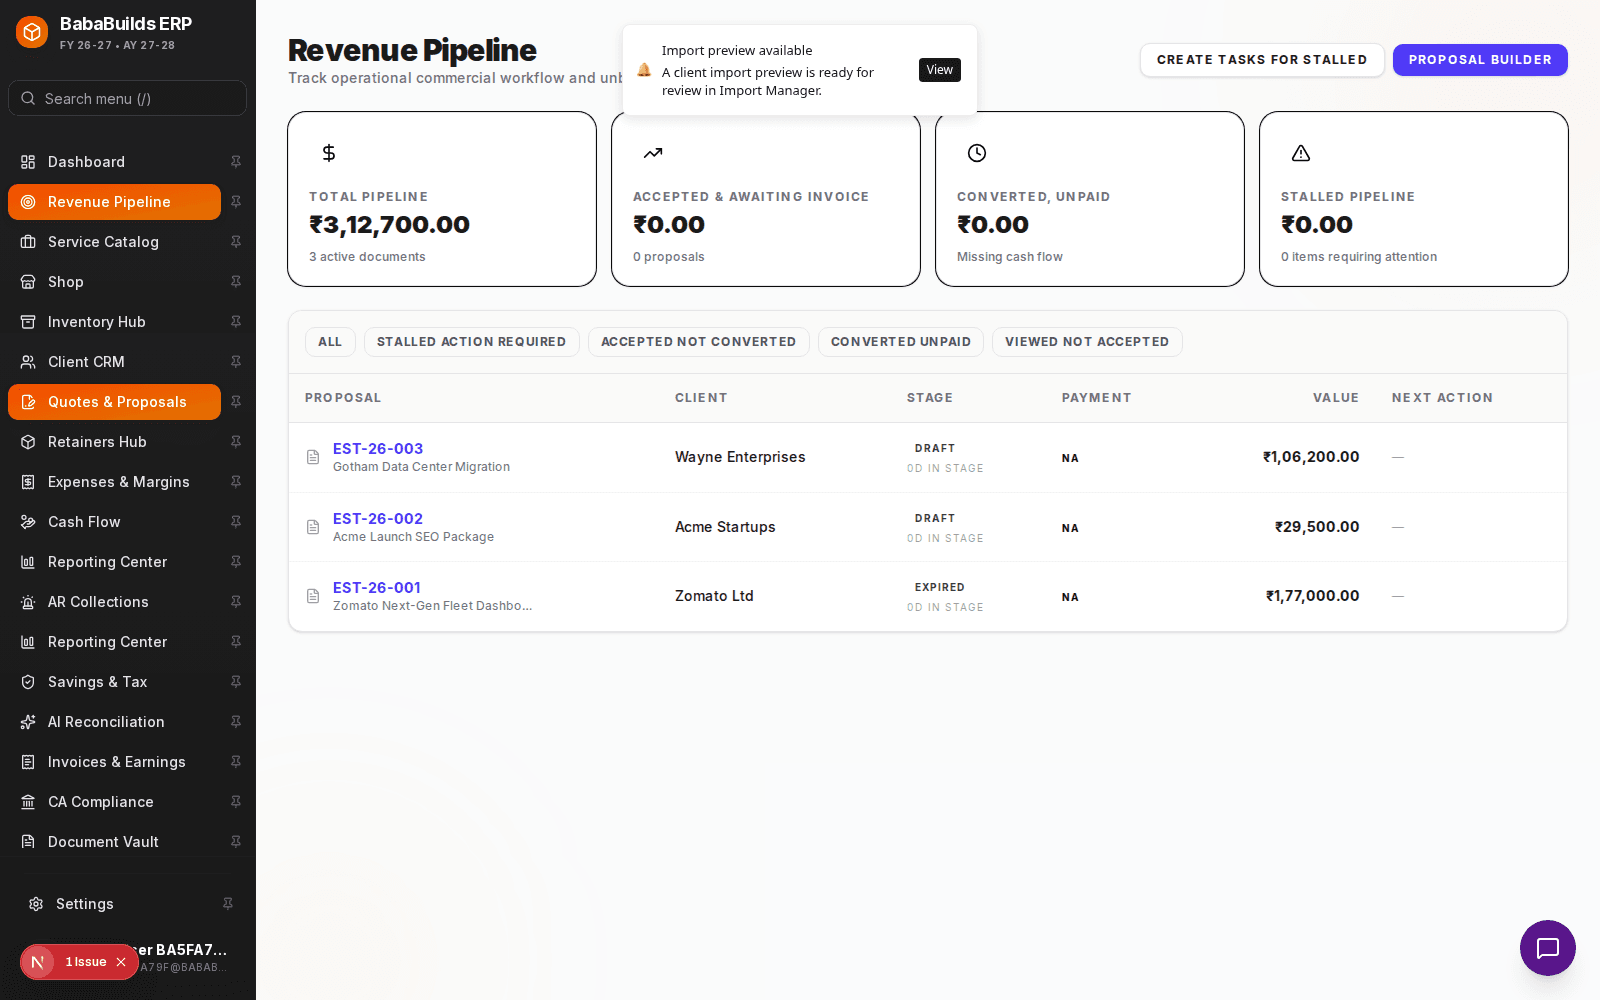The image size is (1600, 1000).
Task: Click the CA Compliance bank icon
Action: (x=28, y=802)
